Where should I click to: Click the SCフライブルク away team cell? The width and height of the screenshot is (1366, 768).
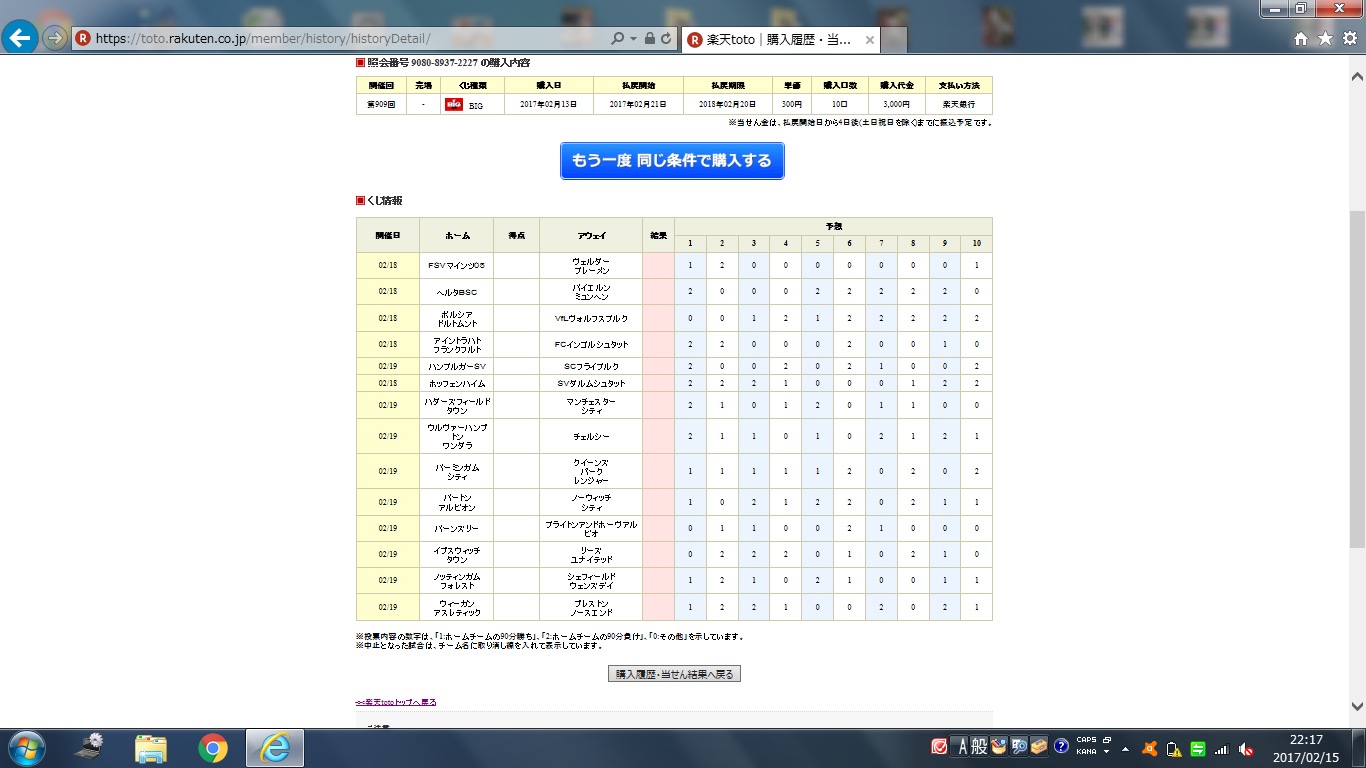coord(591,366)
